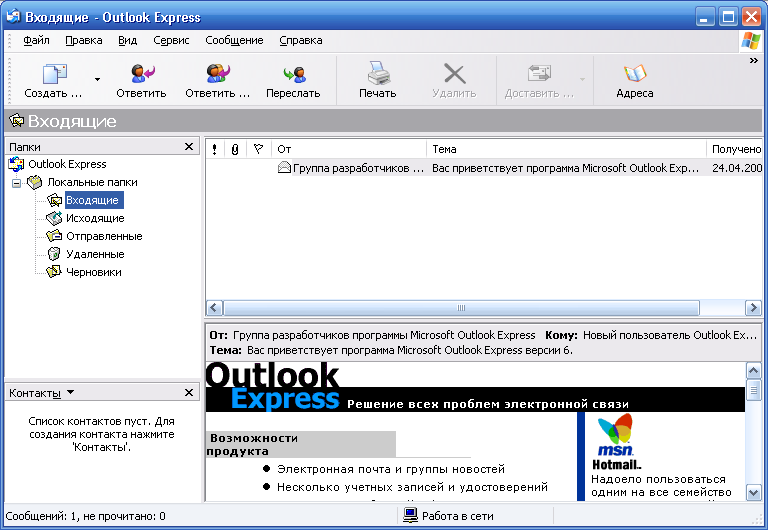This screenshot has height=530, width=768.
Task: Click the message list left scroll arrow
Action: tap(214, 308)
